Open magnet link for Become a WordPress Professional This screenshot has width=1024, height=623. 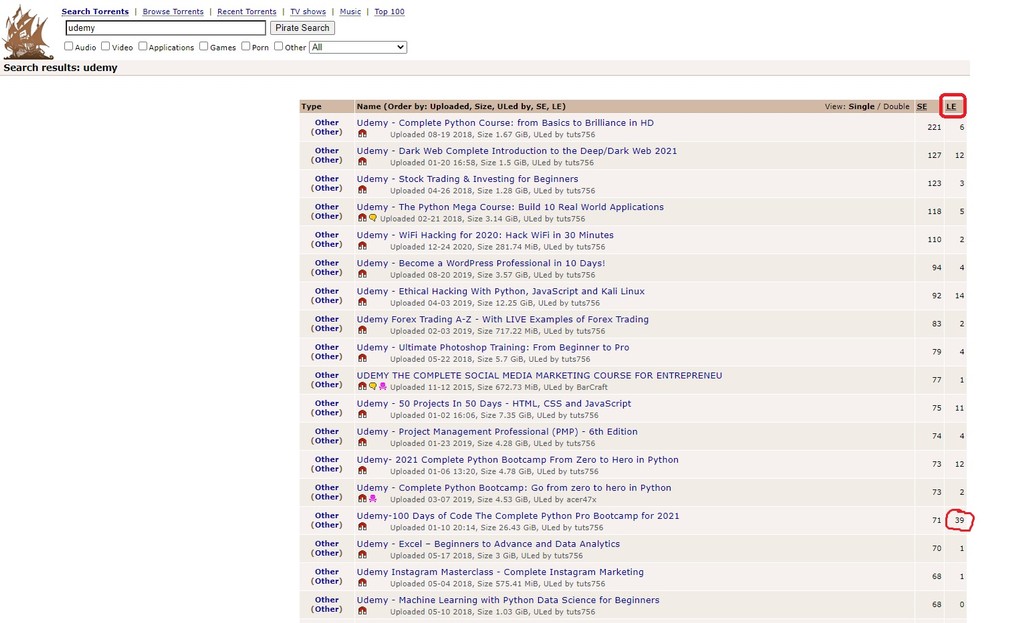click(362, 274)
